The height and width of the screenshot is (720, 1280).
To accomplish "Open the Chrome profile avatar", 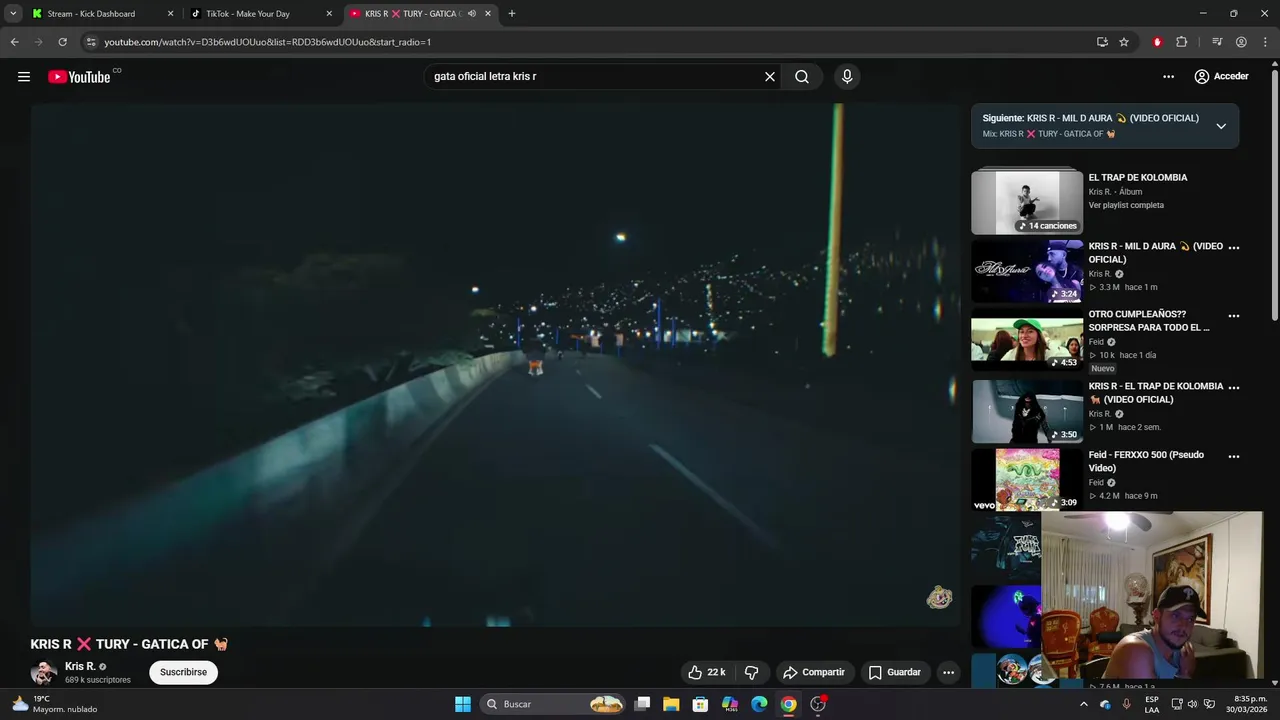I will click(1241, 42).
